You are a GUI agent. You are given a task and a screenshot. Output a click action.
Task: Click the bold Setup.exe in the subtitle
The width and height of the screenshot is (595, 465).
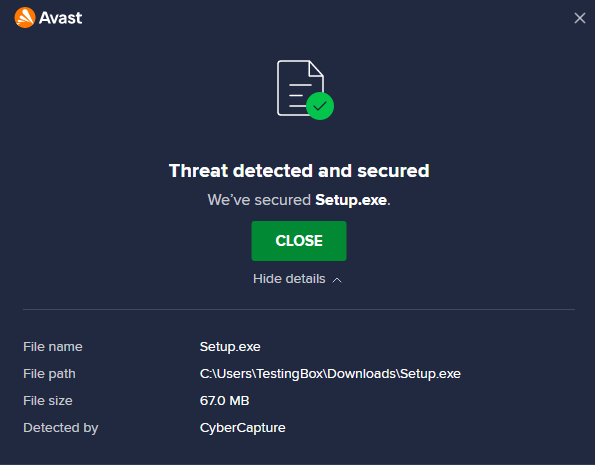coord(351,200)
